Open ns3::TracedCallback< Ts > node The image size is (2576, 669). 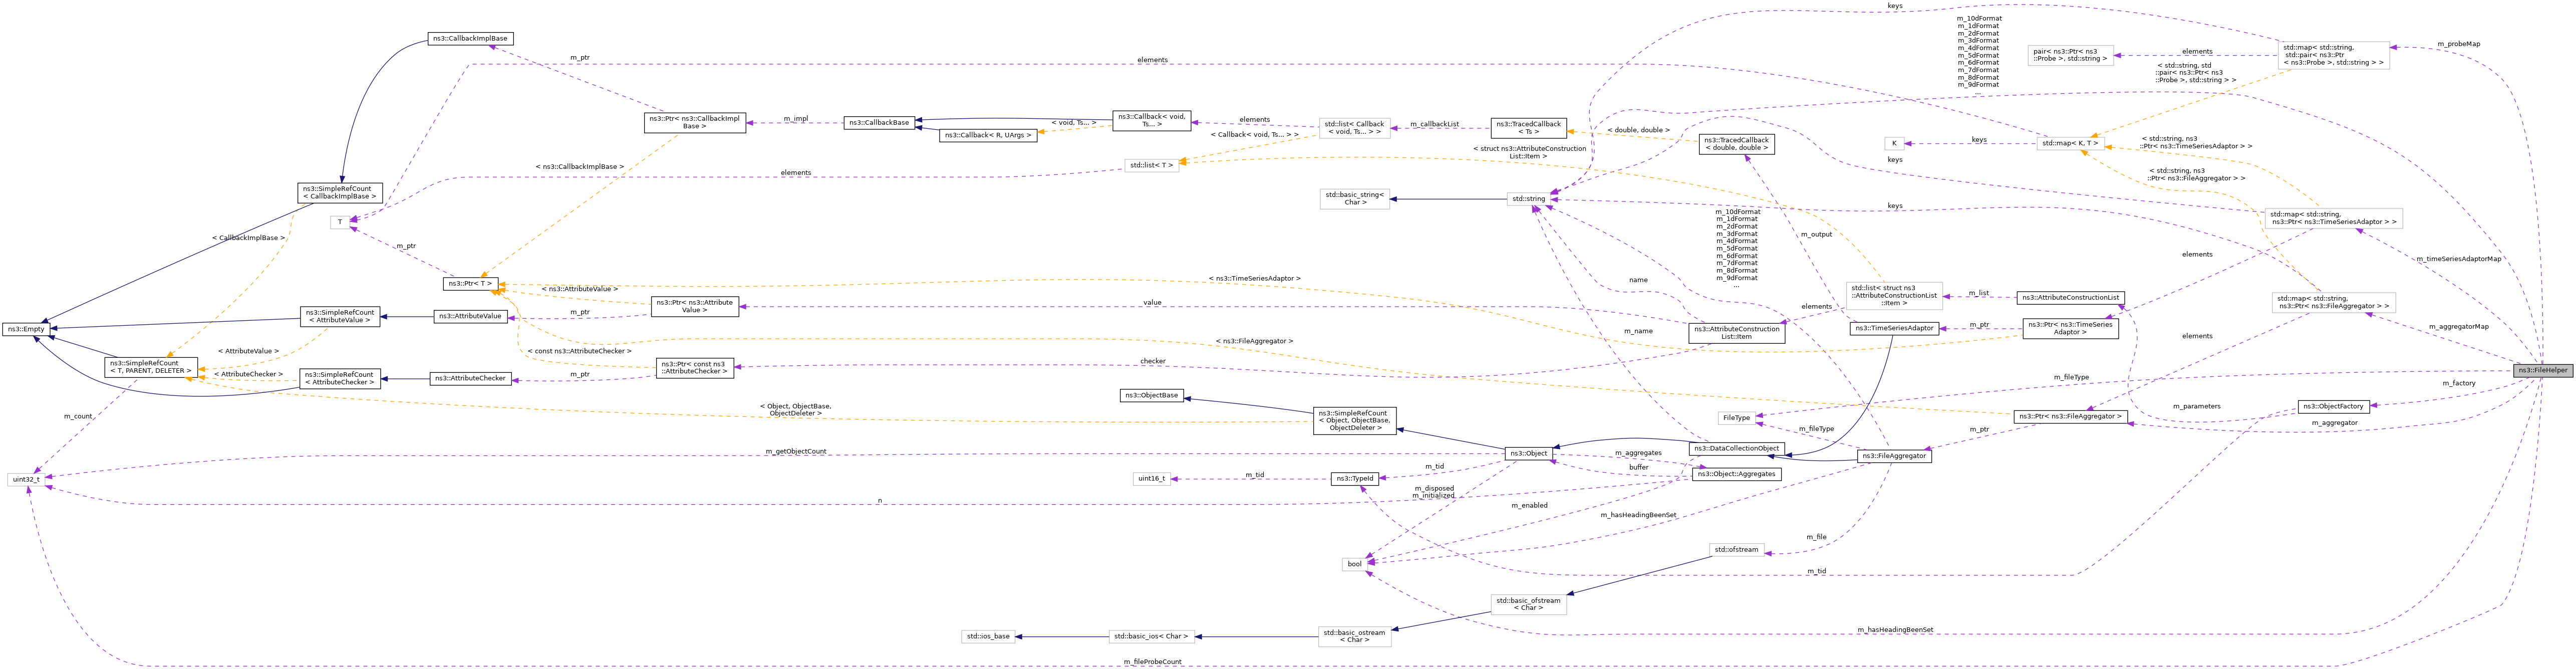1528,128
